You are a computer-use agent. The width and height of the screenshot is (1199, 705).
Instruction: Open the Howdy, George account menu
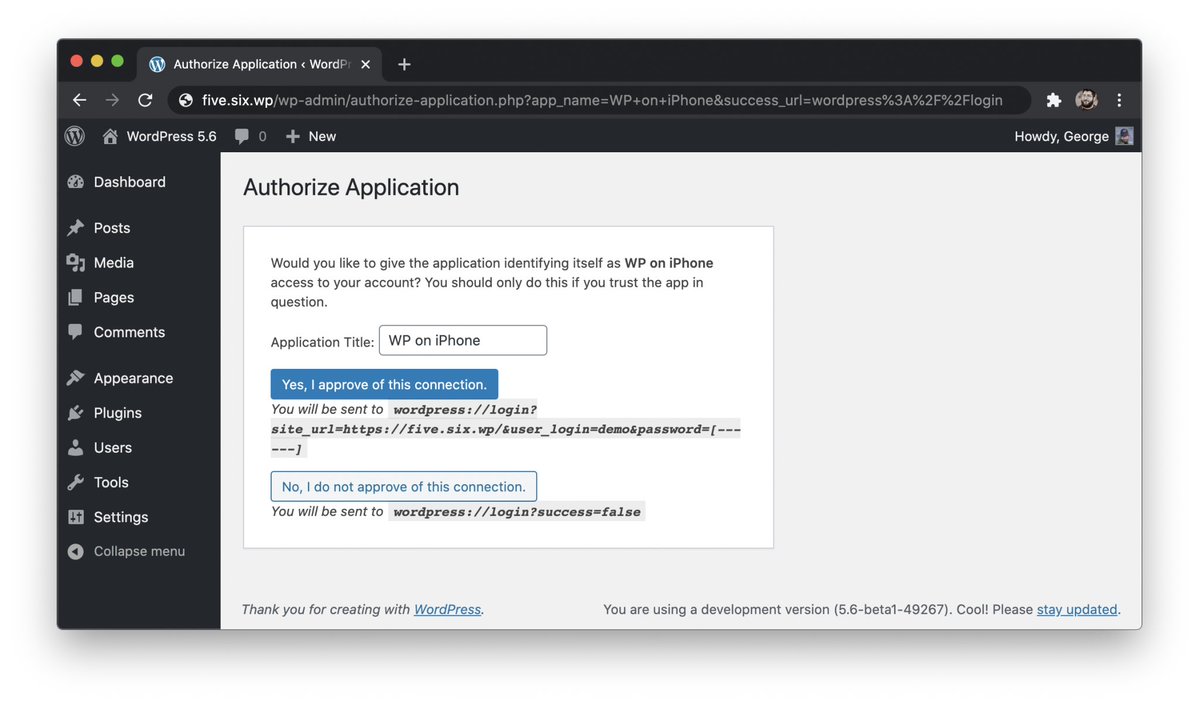click(1073, 136)
